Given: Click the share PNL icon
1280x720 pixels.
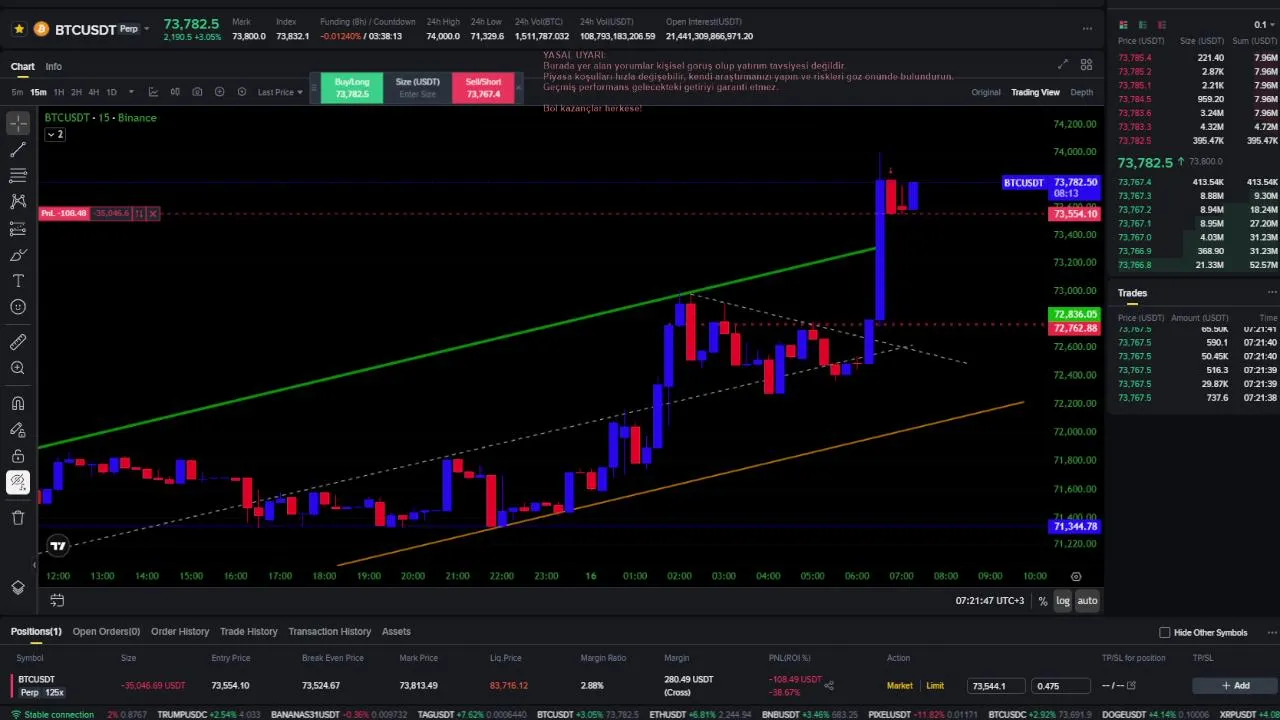Looking at the screenshot, I should [829, 685].
